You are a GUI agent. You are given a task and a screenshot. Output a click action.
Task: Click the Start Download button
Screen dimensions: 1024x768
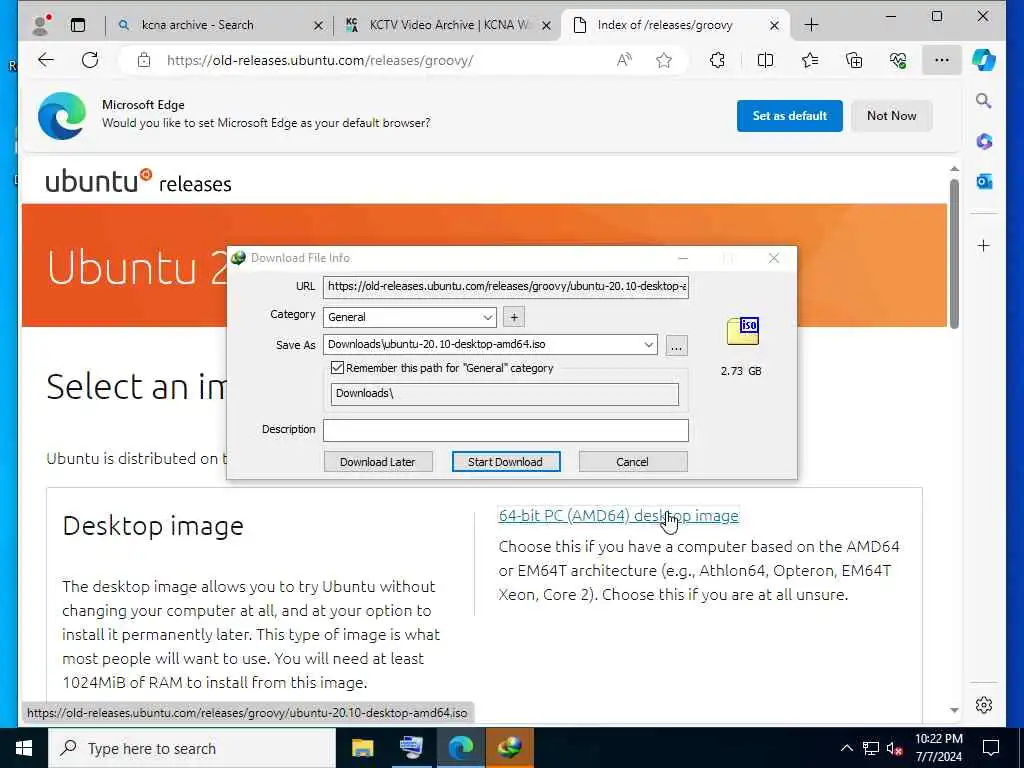pyautogui.click(x=505, y=462)
